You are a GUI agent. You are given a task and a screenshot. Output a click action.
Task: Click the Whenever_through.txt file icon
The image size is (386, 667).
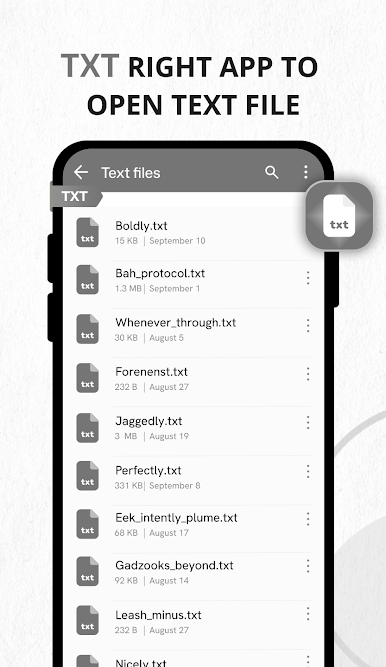tap(88, 329)
